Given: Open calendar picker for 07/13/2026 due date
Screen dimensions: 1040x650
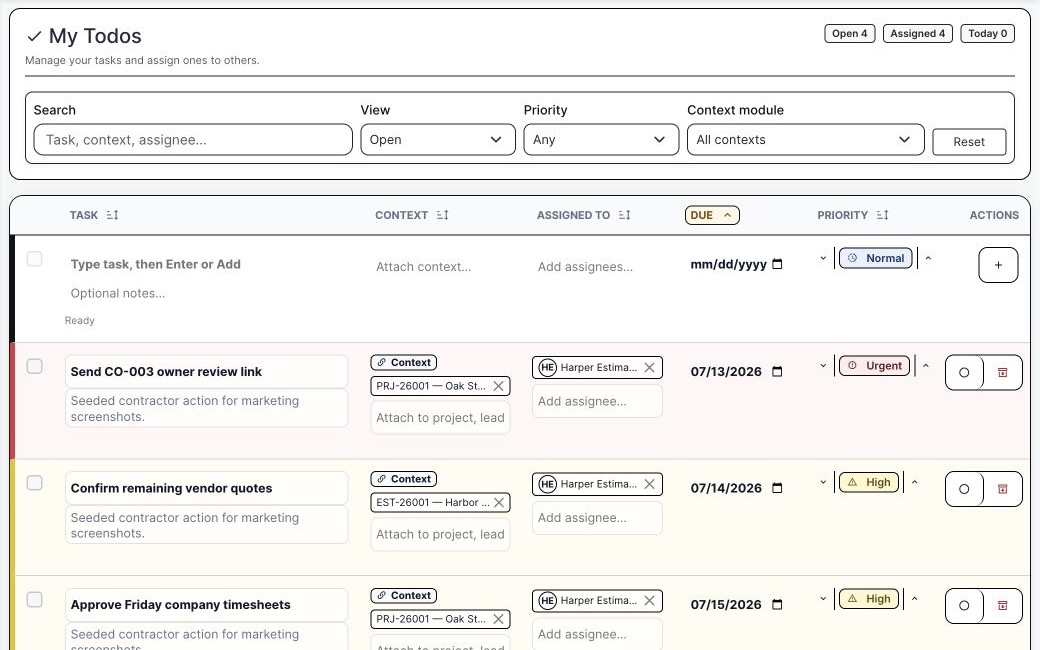Looking at the screenshot, I should coord(777,371).
